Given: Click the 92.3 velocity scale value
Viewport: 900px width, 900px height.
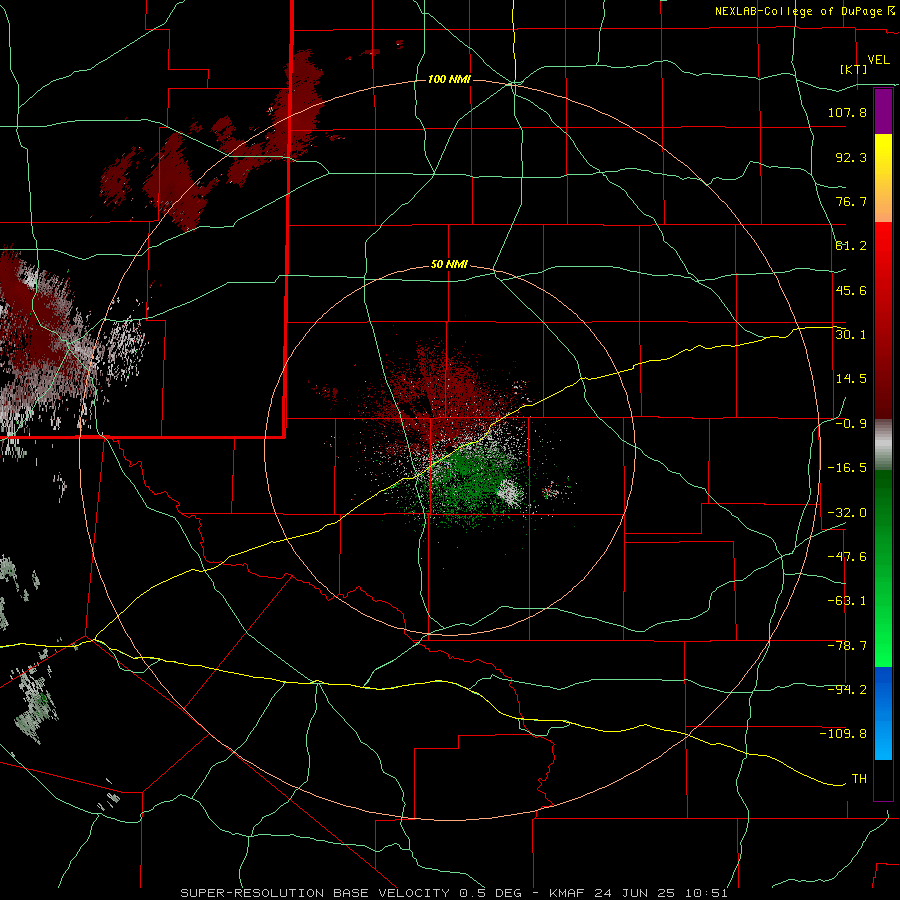Looking at the screenshot, I should coord(851,157).
